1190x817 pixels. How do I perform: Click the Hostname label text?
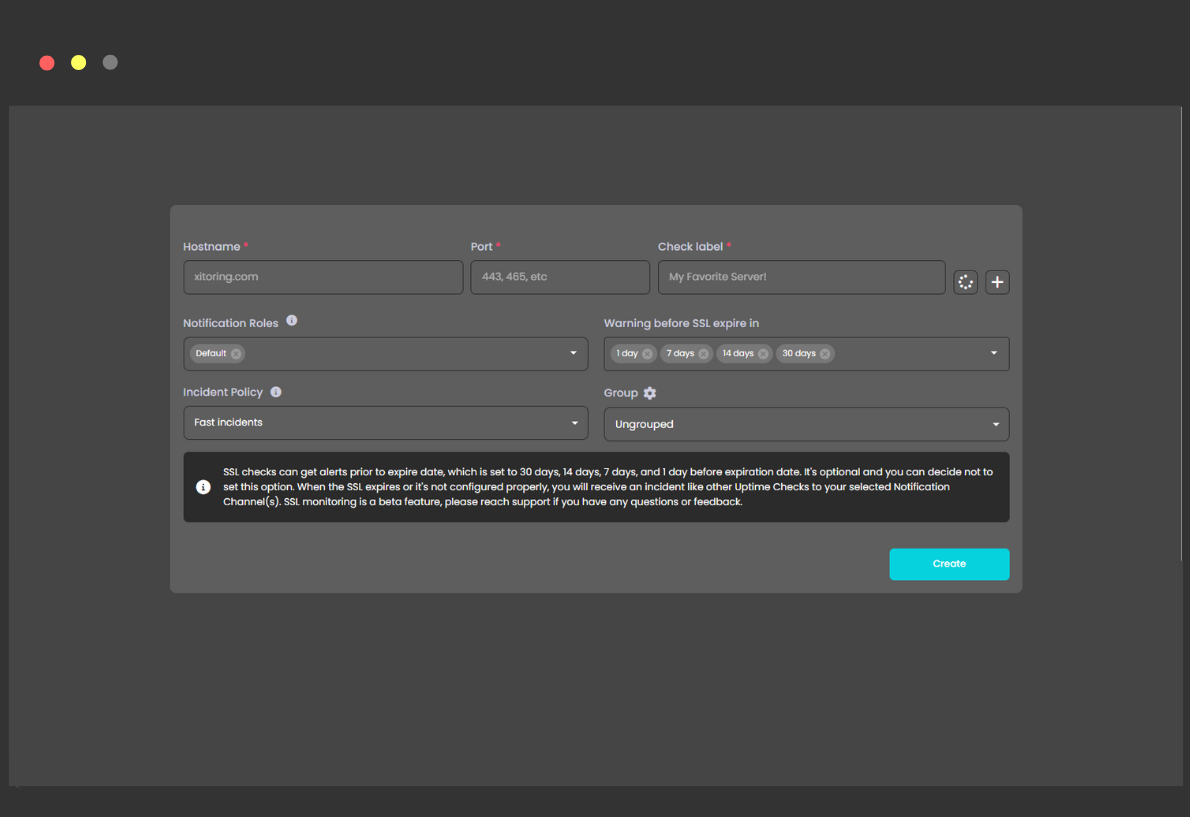(211, 247)
